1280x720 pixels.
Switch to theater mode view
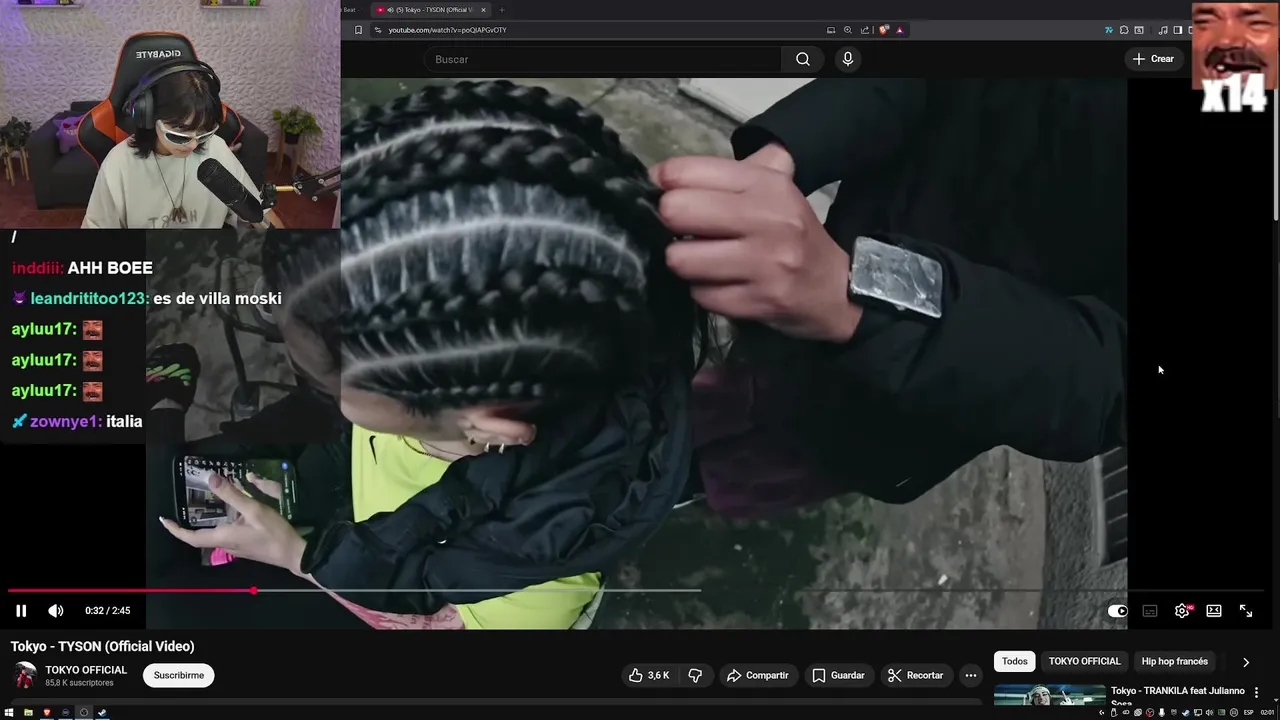(x=1214, y=611)
